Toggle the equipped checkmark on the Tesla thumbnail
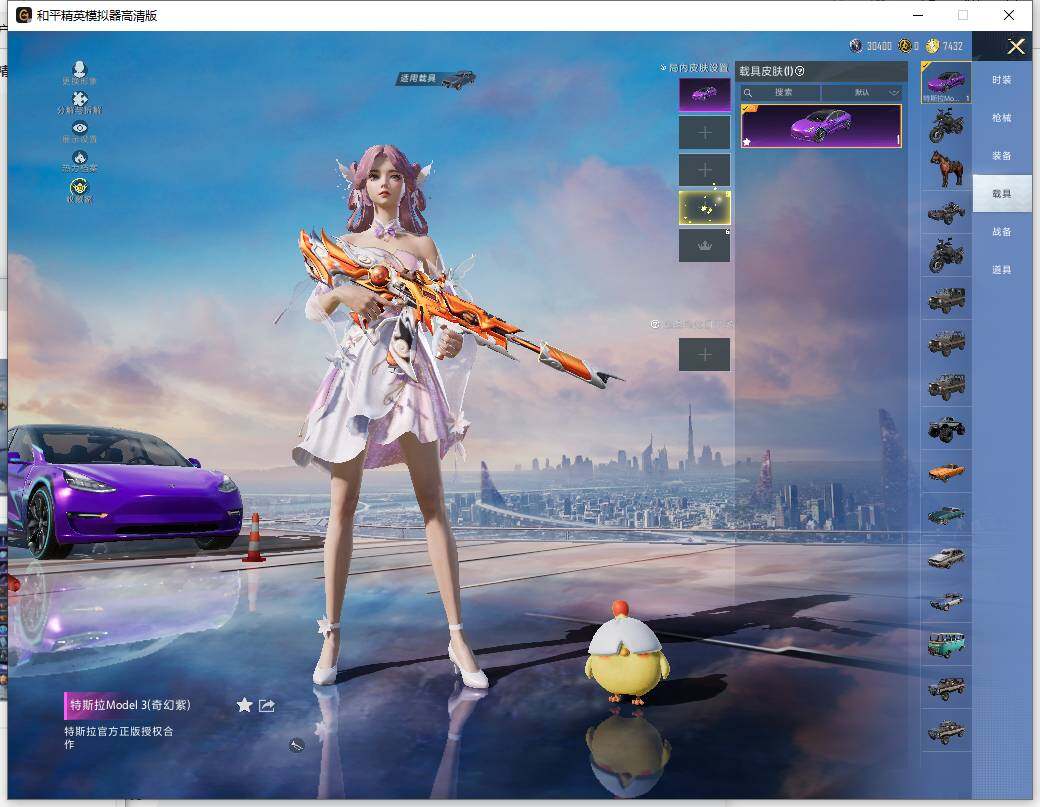The image size is (1040, 807). (746, 108)
